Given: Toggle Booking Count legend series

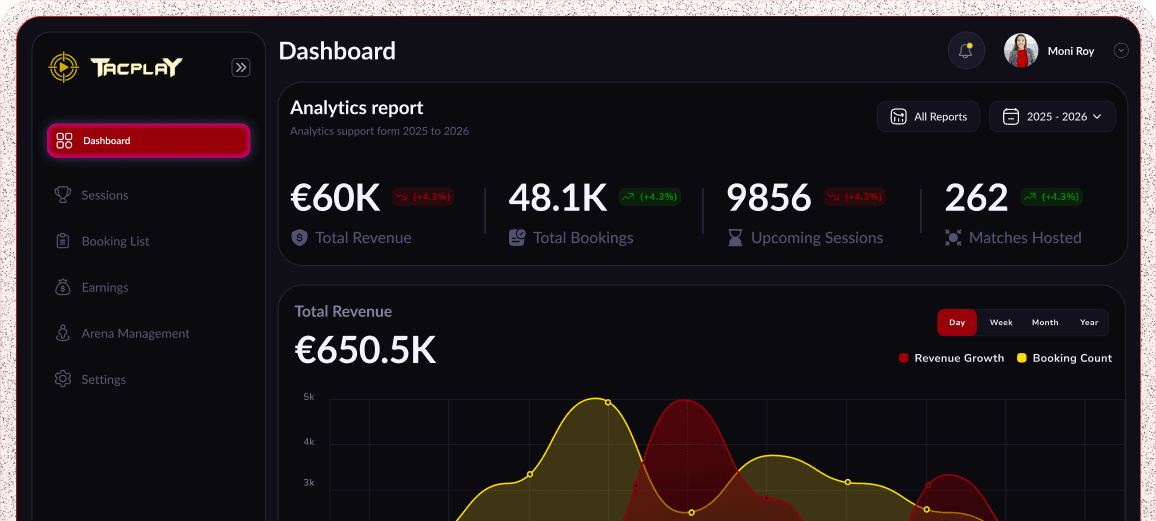Looking at the screenshot, I should pos(1065,358).
